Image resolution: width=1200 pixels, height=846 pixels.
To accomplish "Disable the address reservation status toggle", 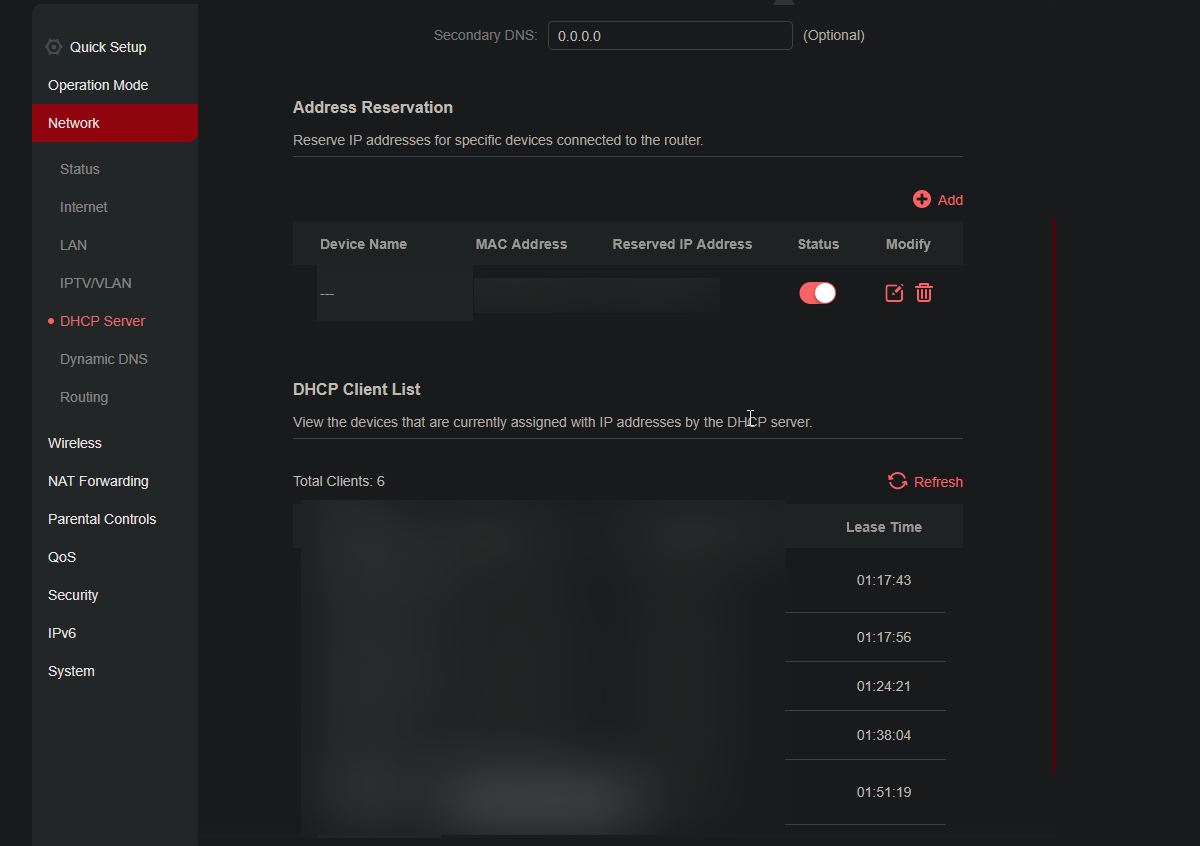I will click(x=817, y=293).
